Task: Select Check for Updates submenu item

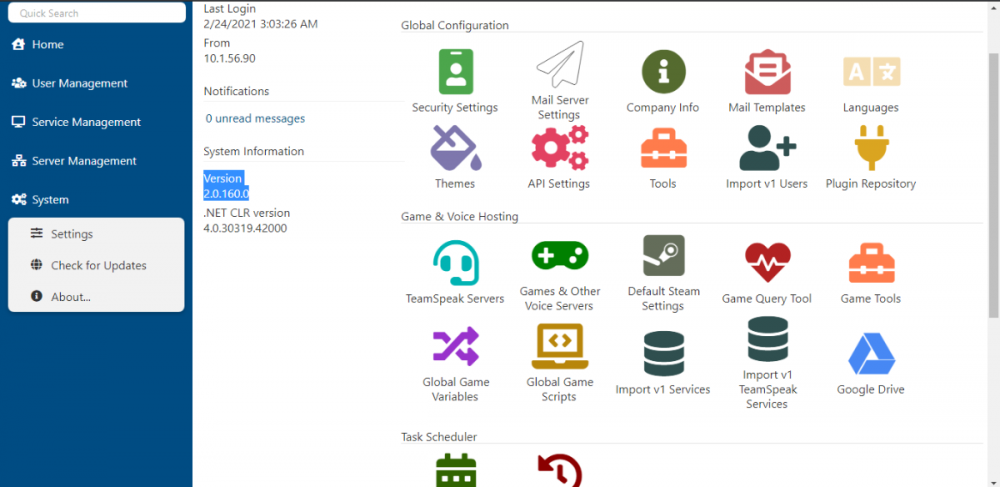Action: (x=98, y=265)
